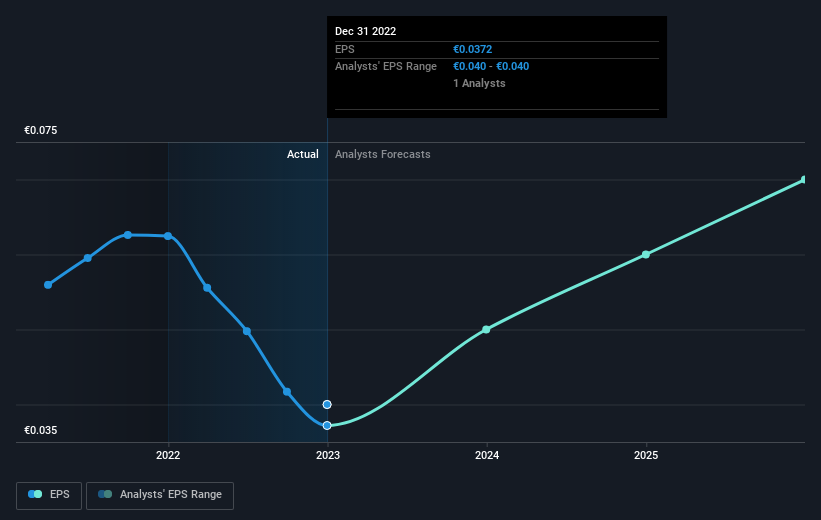This screenshot has width=821, height=520.
Task: Click the €0.0372 EPS value in tooltip
Action: (x=473, y=49)
